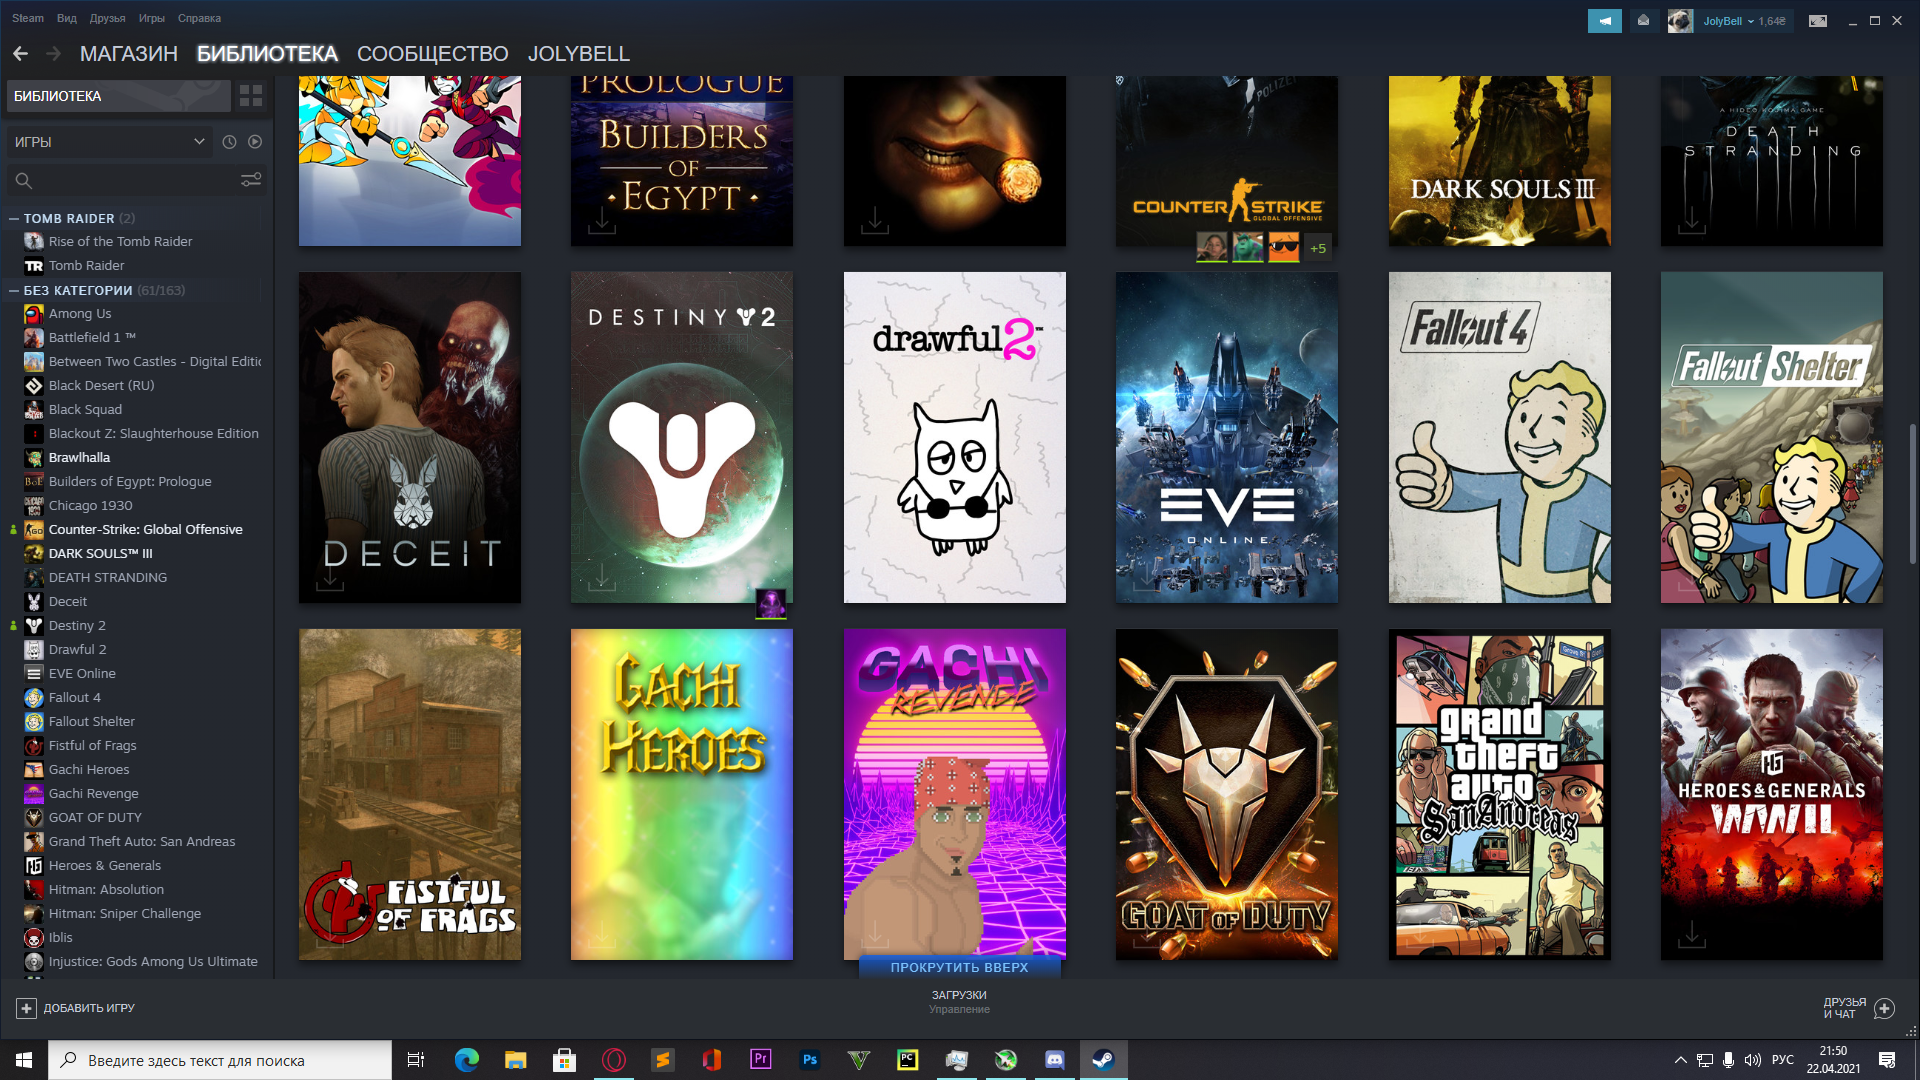The width and height of the screenshot is (1920, 1080).
Task: Collapse the TOMB RAIDER category
Action: [14, 218]
